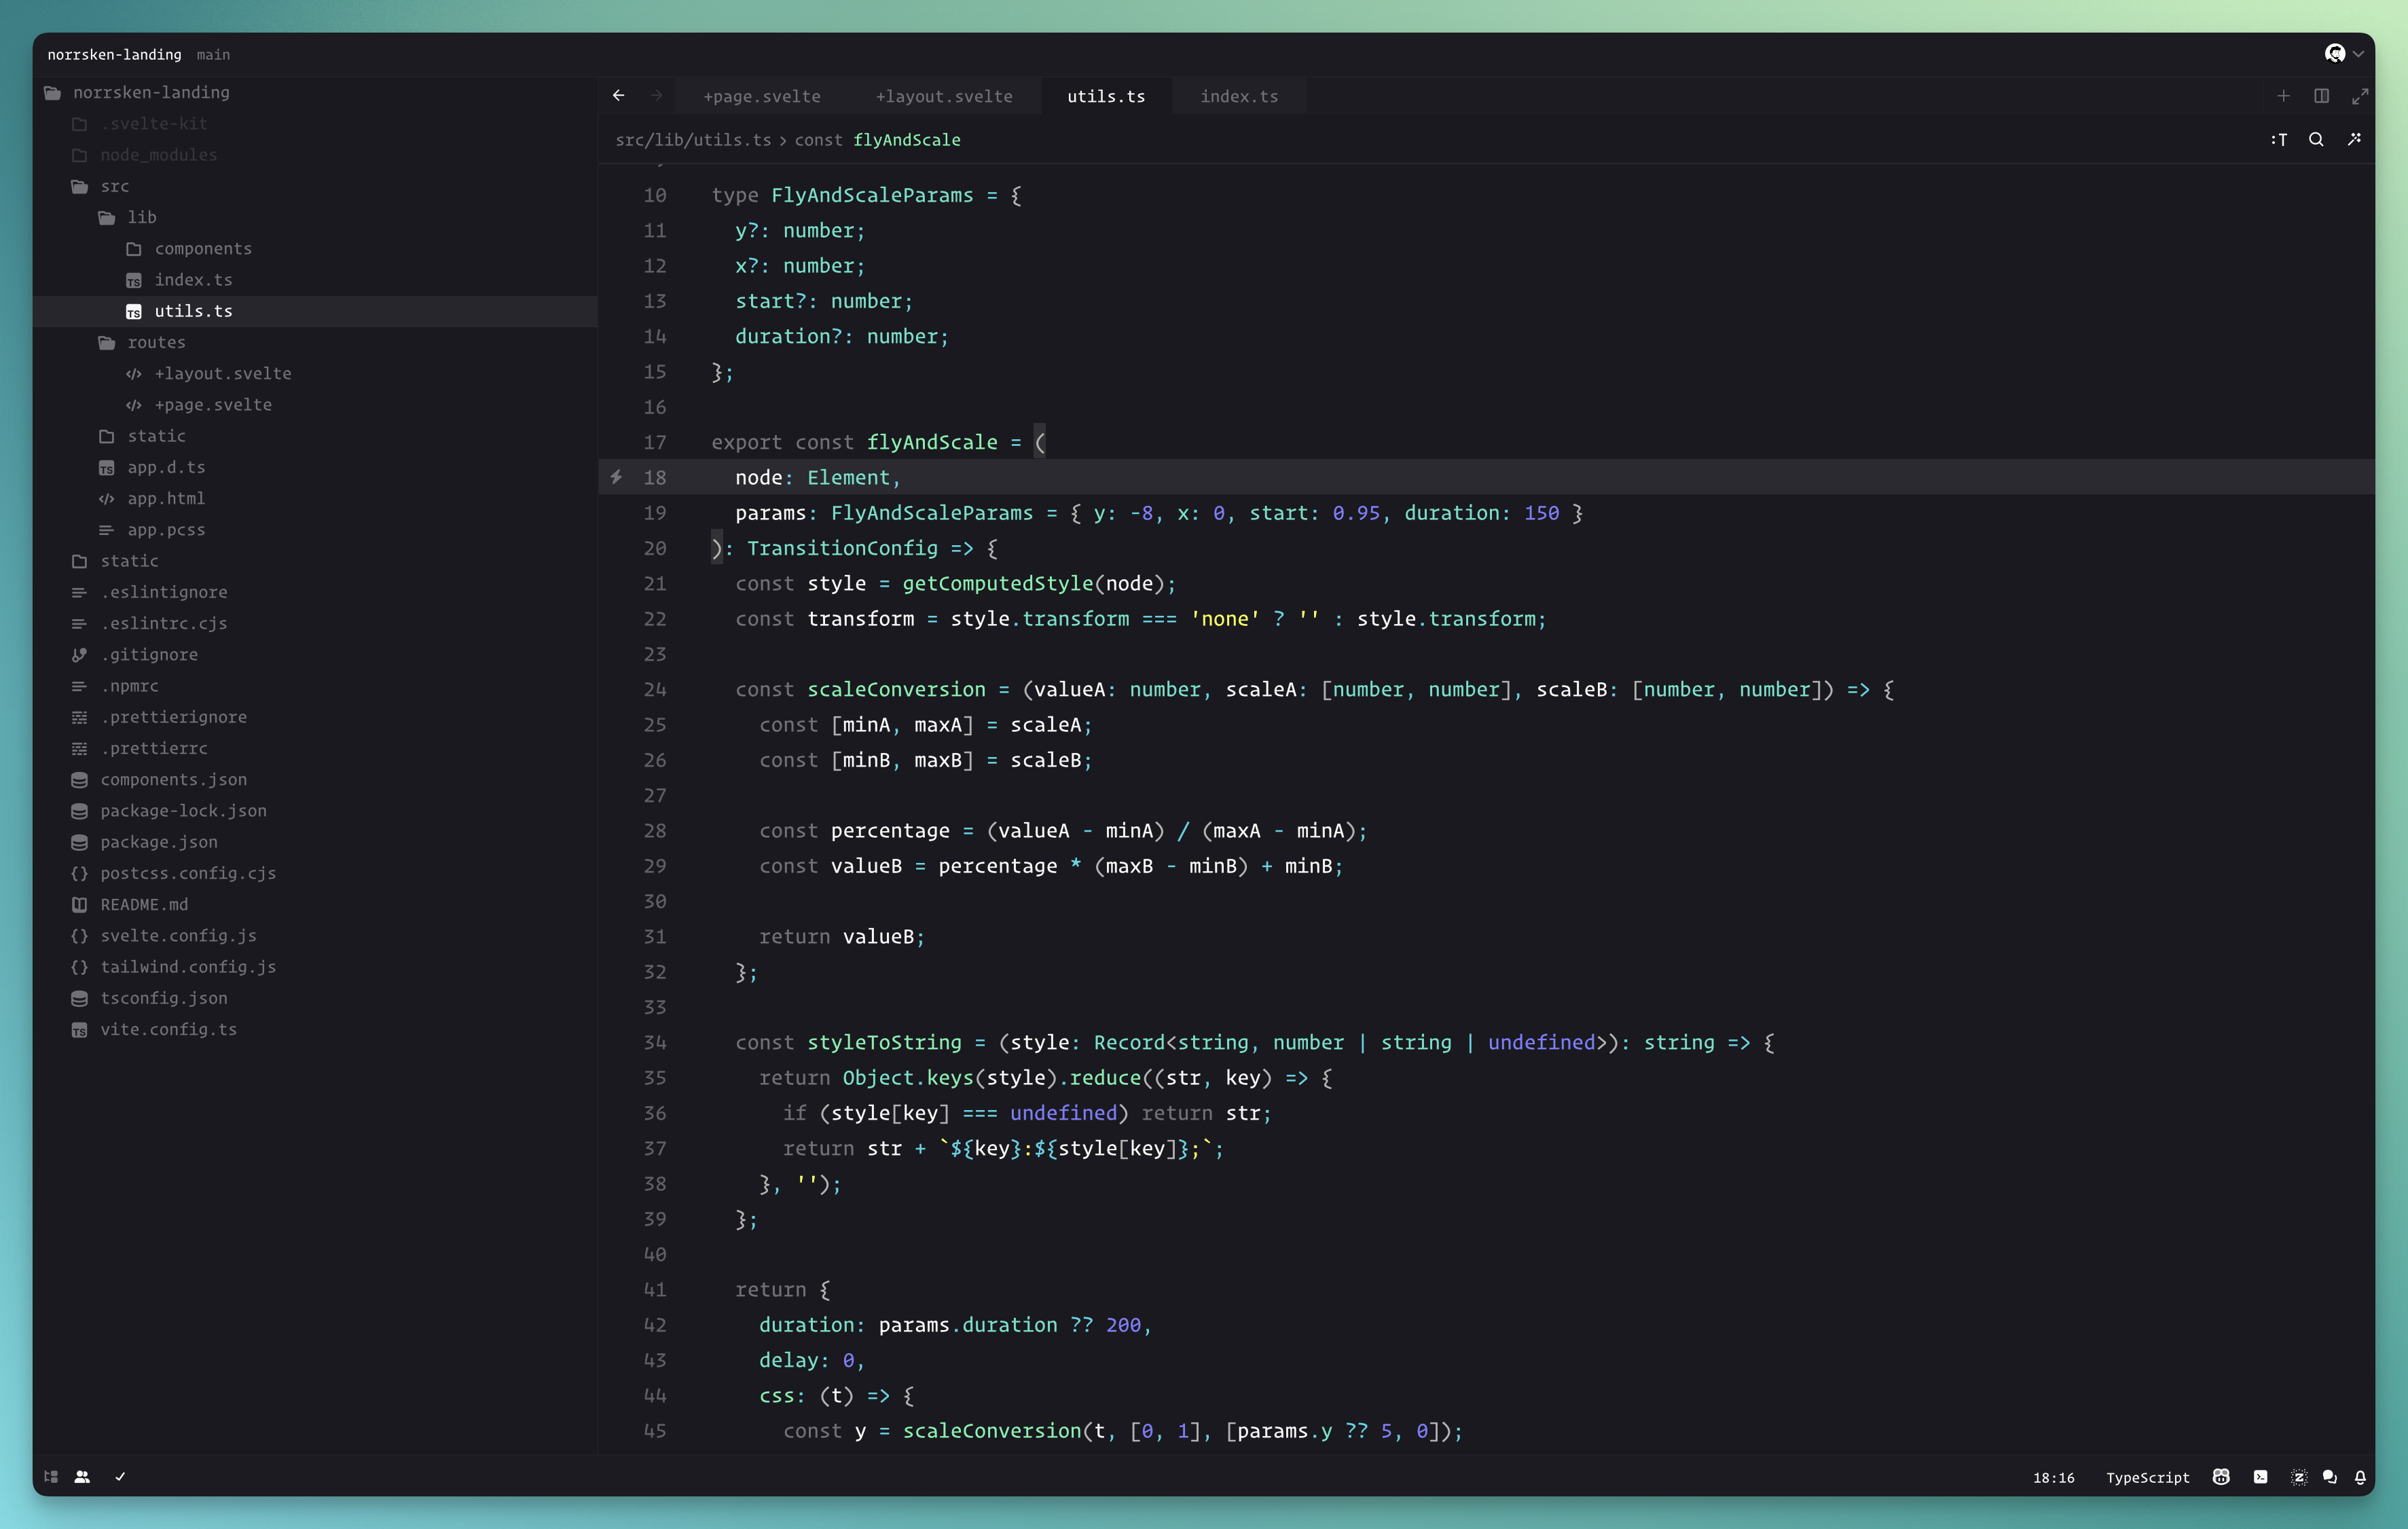Click the zoom pane arrows icon
Screen dimensions: 2408x1529
2360,96
